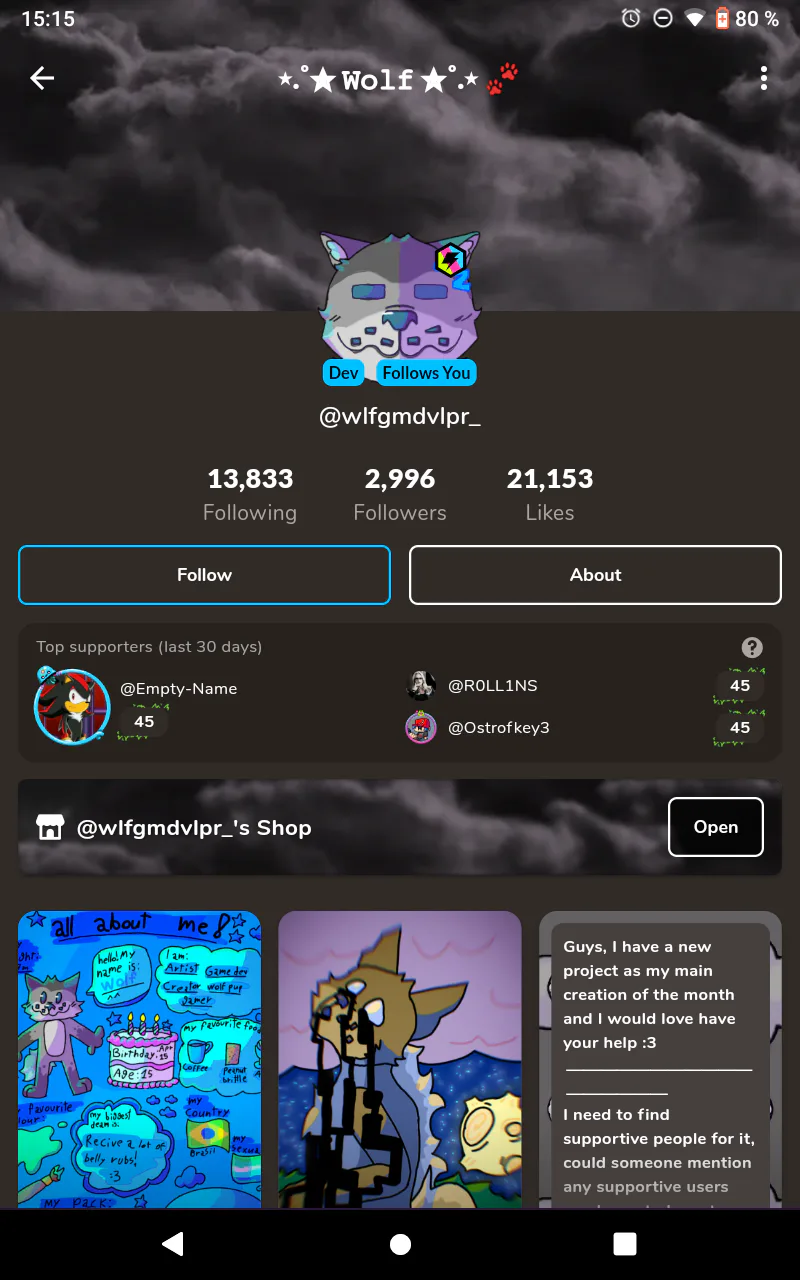Open @Ostrofkey3 supporter avatar

point(421,727)
